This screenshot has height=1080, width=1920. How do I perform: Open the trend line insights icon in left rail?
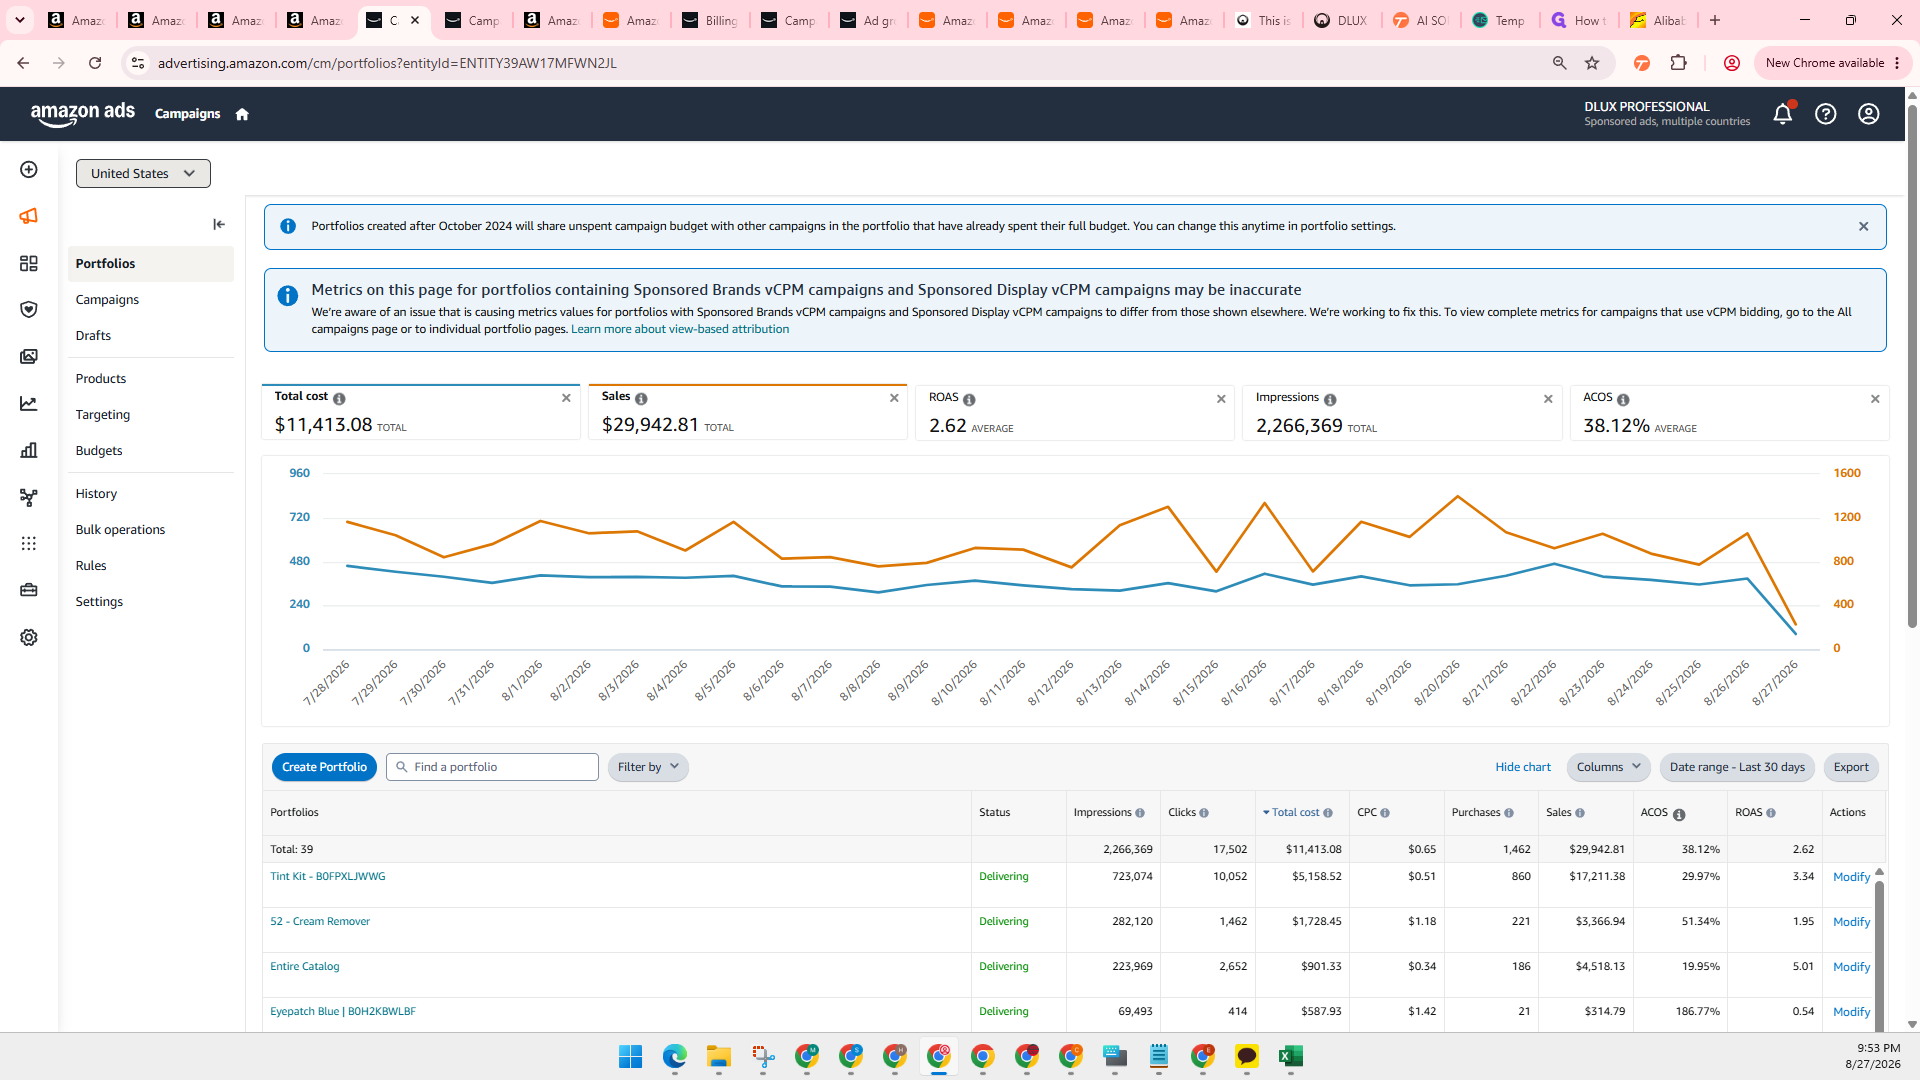pos(29,404)
